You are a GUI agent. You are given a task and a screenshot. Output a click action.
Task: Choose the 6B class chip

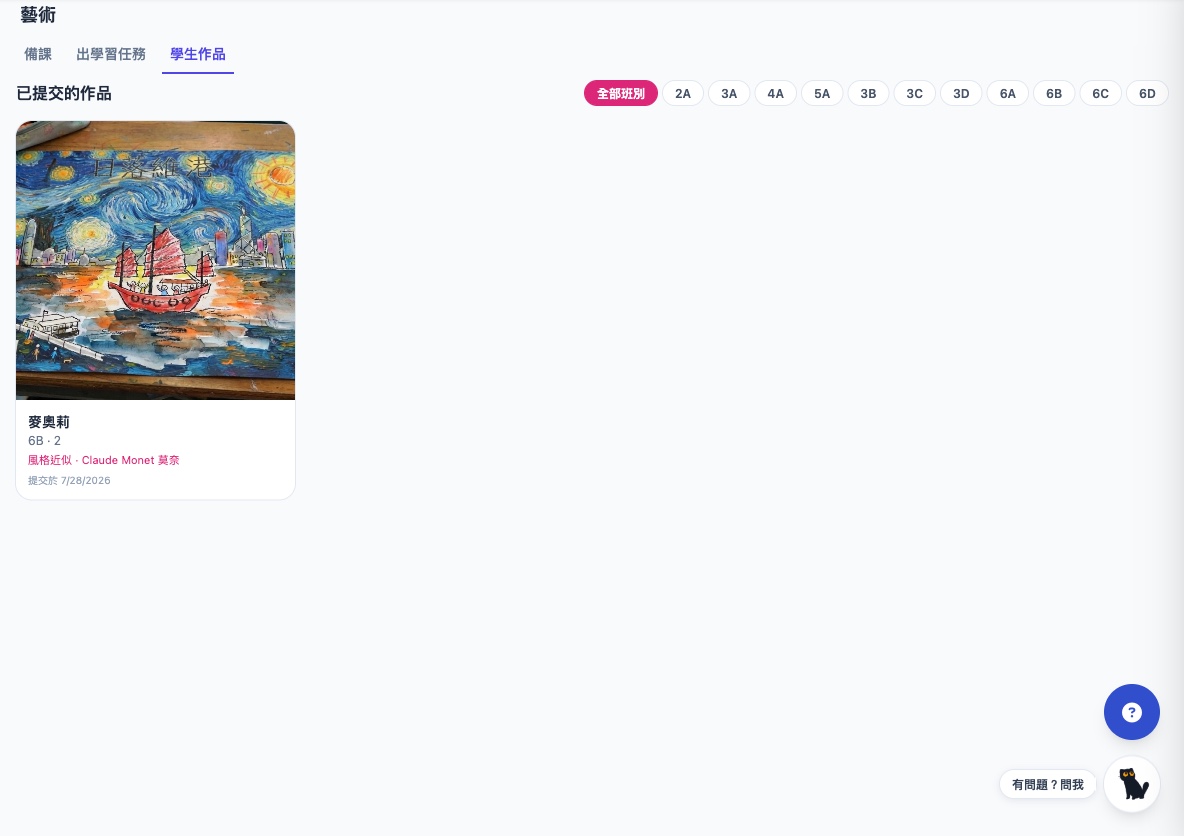(x=1053, y=94)
